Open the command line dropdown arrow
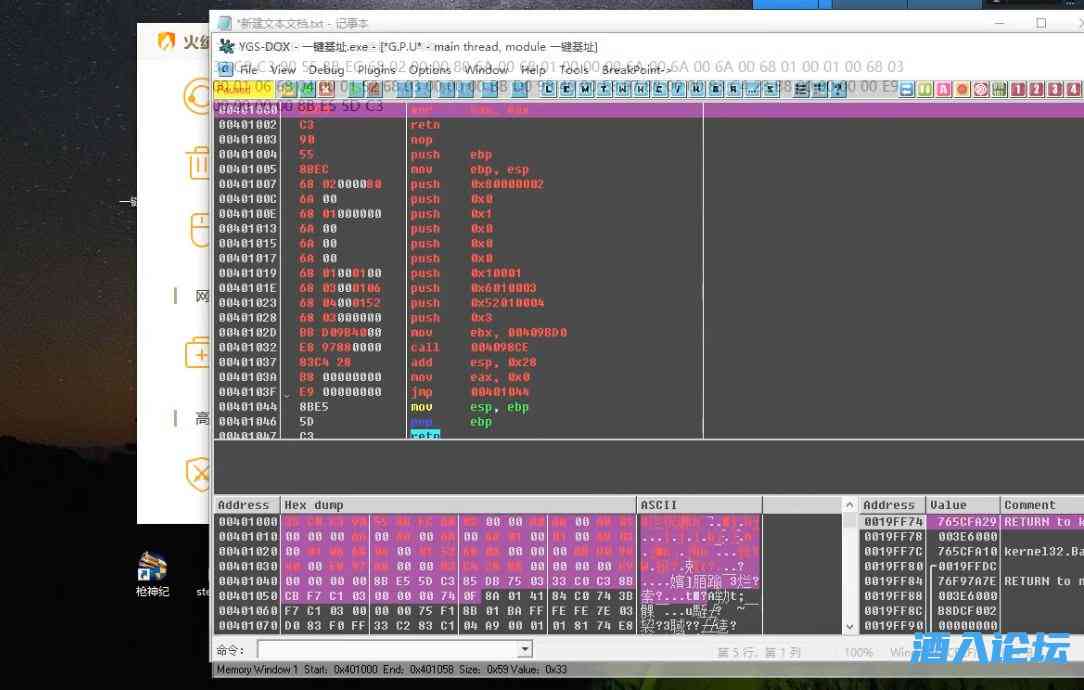 tap(525, 650)
